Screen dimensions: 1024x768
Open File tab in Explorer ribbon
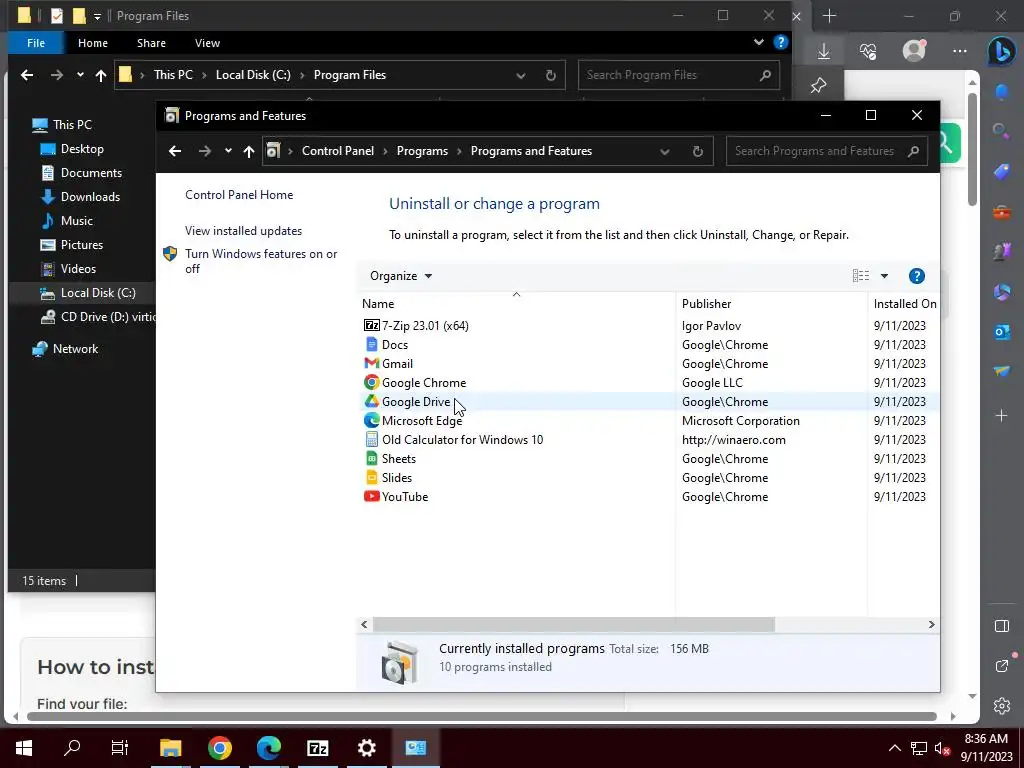(x=36, y=43)
